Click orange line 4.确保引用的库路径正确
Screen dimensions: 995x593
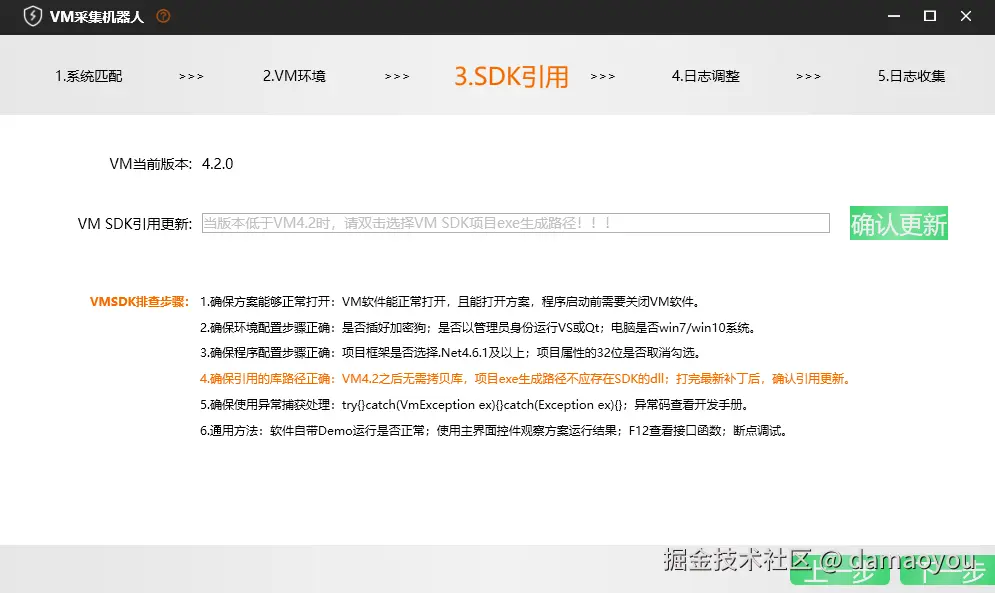click(525, 379)
